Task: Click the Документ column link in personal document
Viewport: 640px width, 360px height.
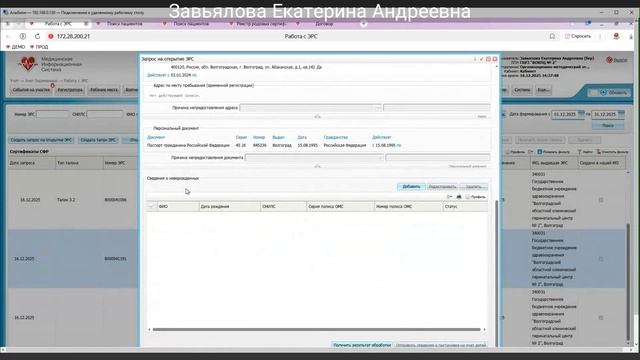Action: (x=156, y=138)
